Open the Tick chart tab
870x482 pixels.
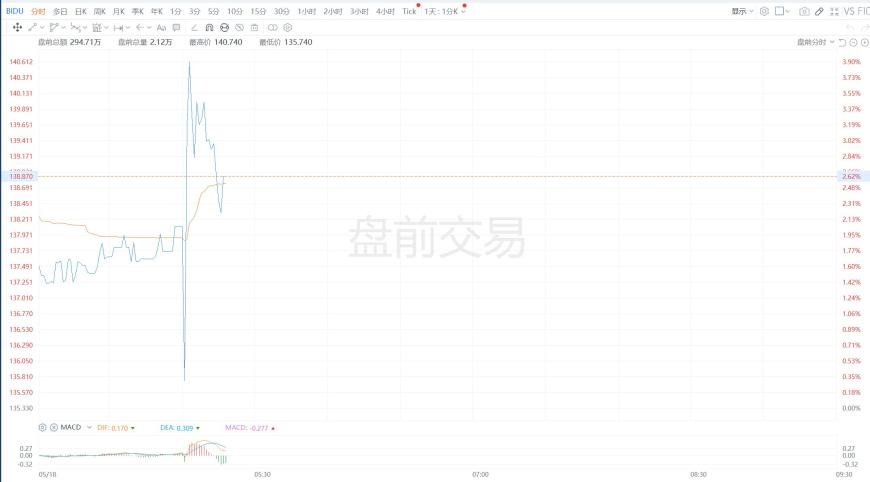point(409,11)
